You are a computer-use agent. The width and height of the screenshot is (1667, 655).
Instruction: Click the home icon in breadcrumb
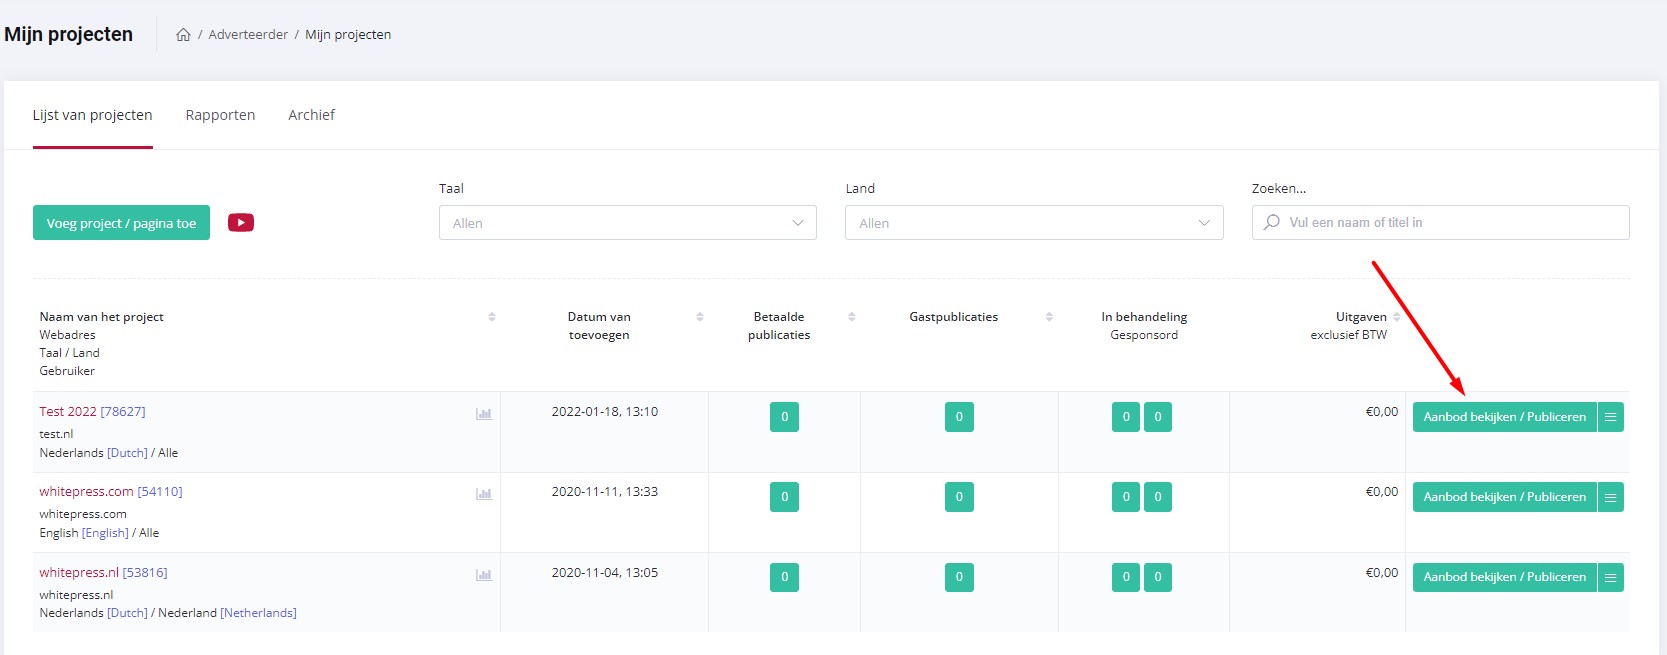point(183,35)
